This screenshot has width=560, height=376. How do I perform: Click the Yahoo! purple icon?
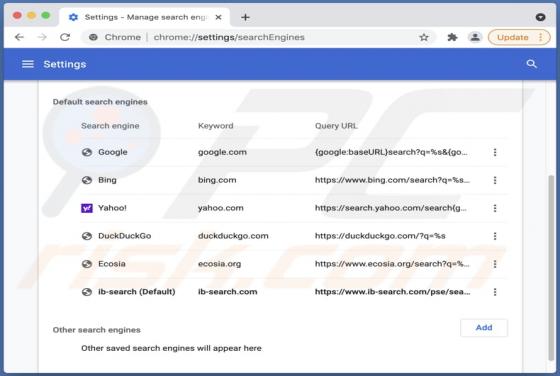[x=87, y=208]
